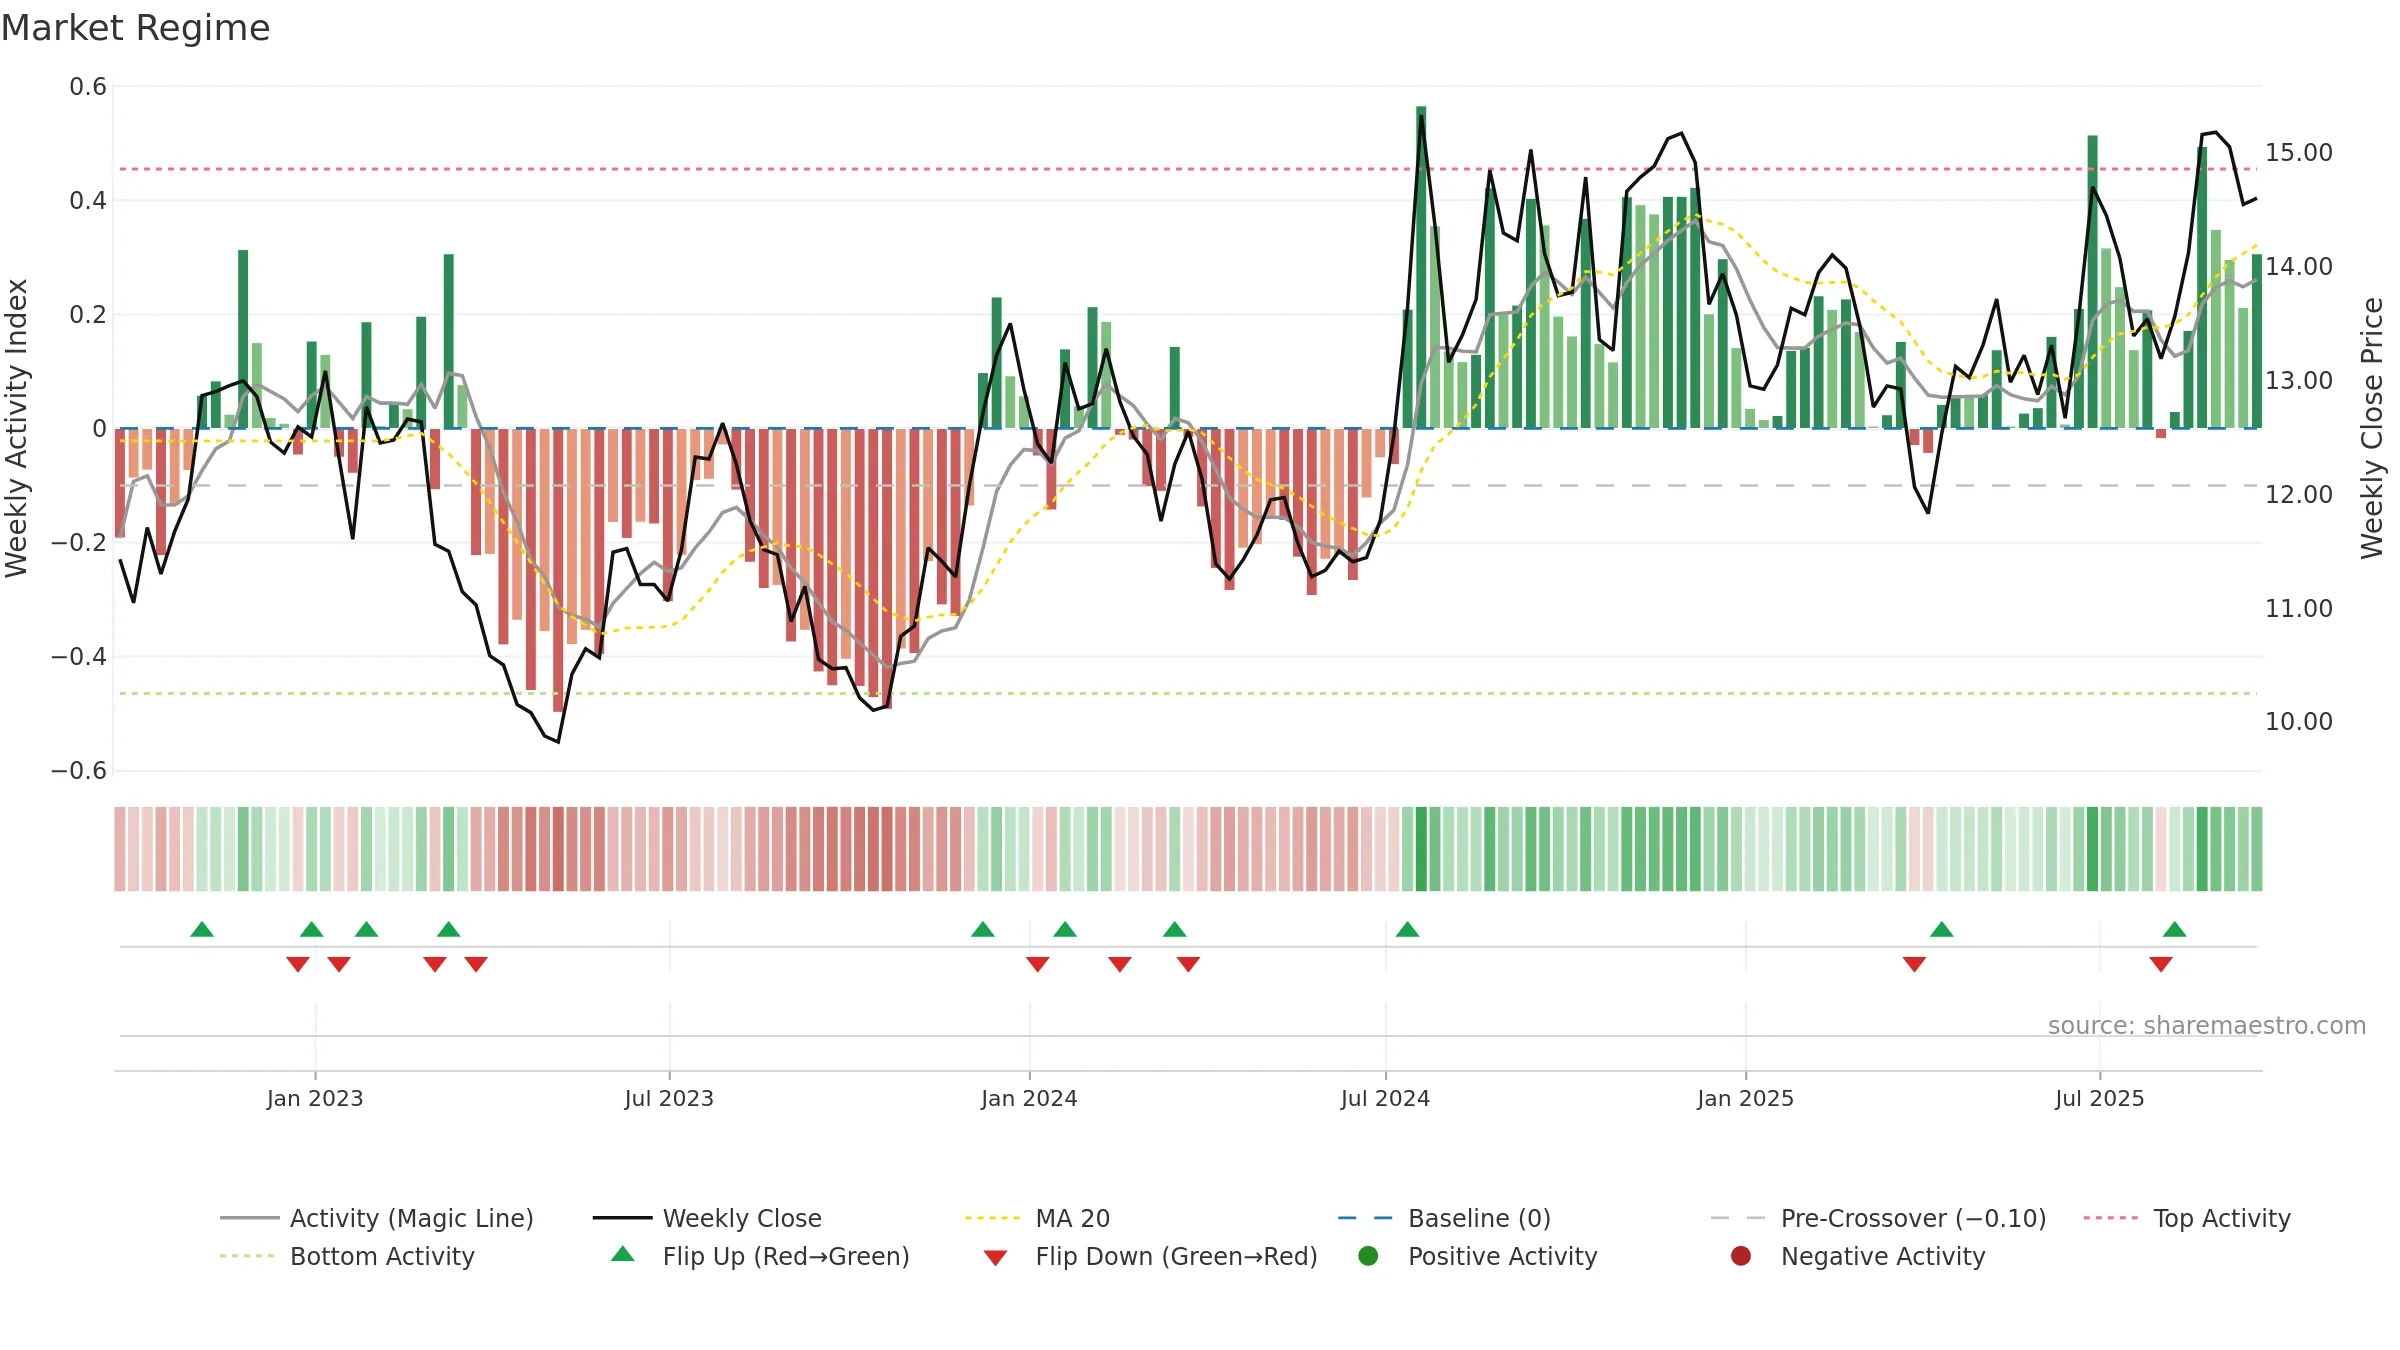Toggle Flip Up (Red→Green) legend entry

[760, 1256]
